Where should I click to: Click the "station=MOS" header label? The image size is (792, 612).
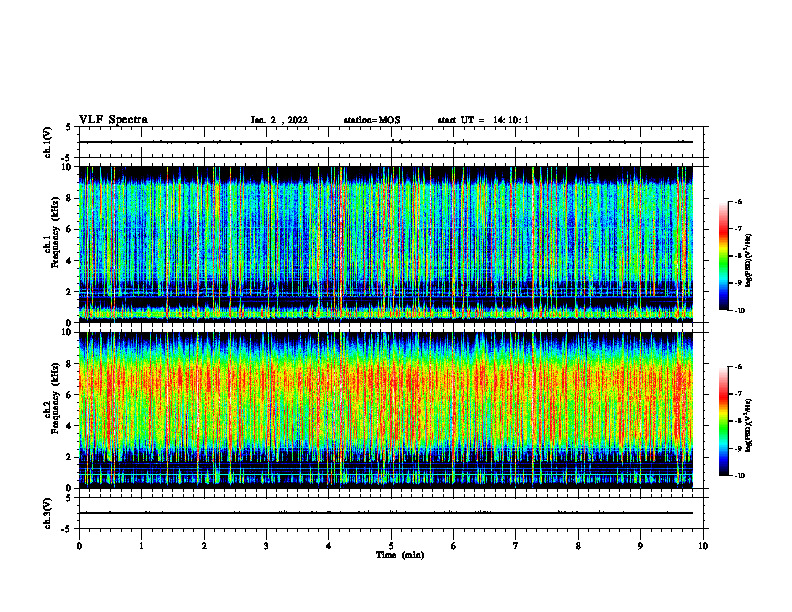pos(372,120)
